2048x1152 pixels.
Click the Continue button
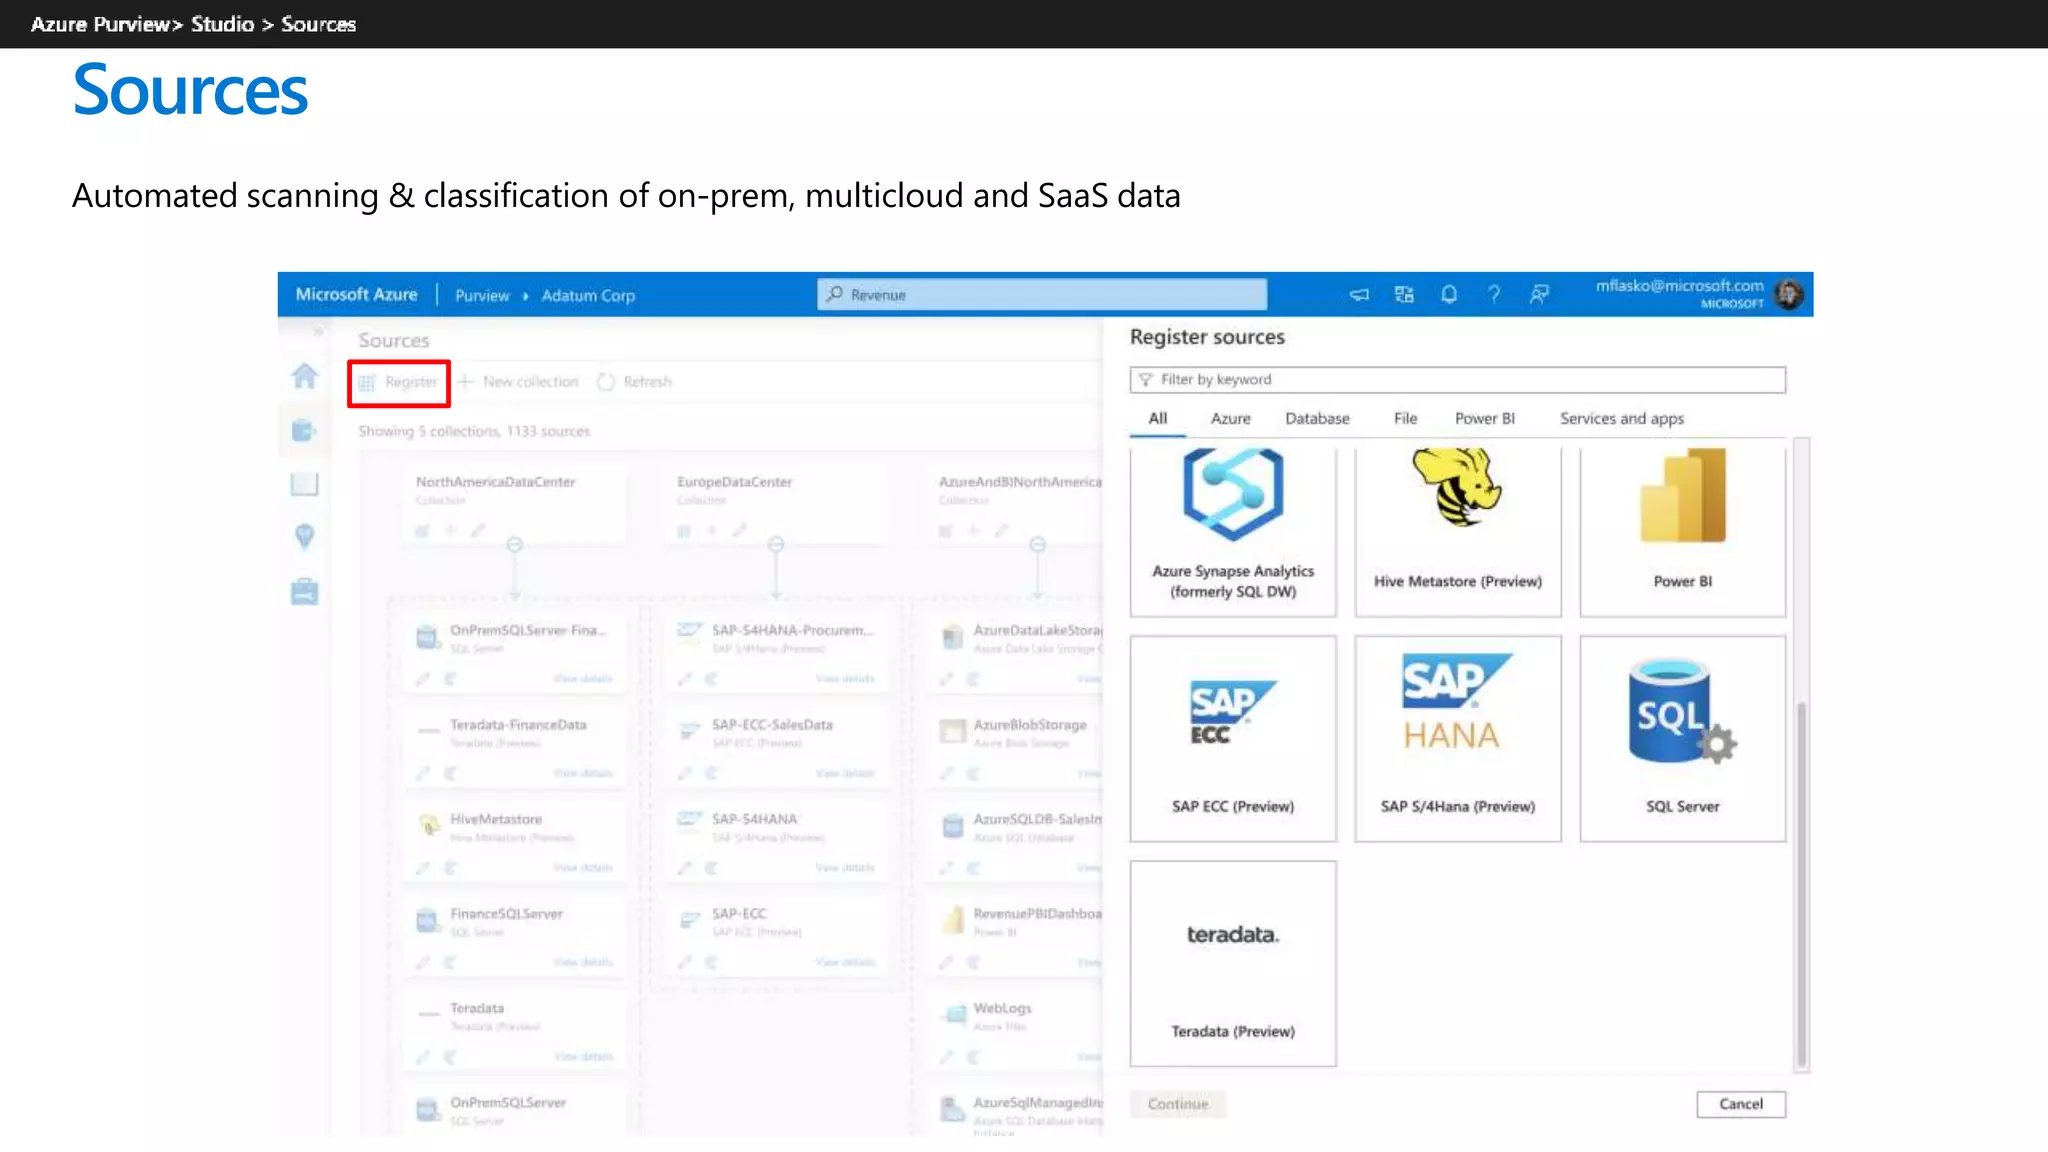tap(1177, 1103)
